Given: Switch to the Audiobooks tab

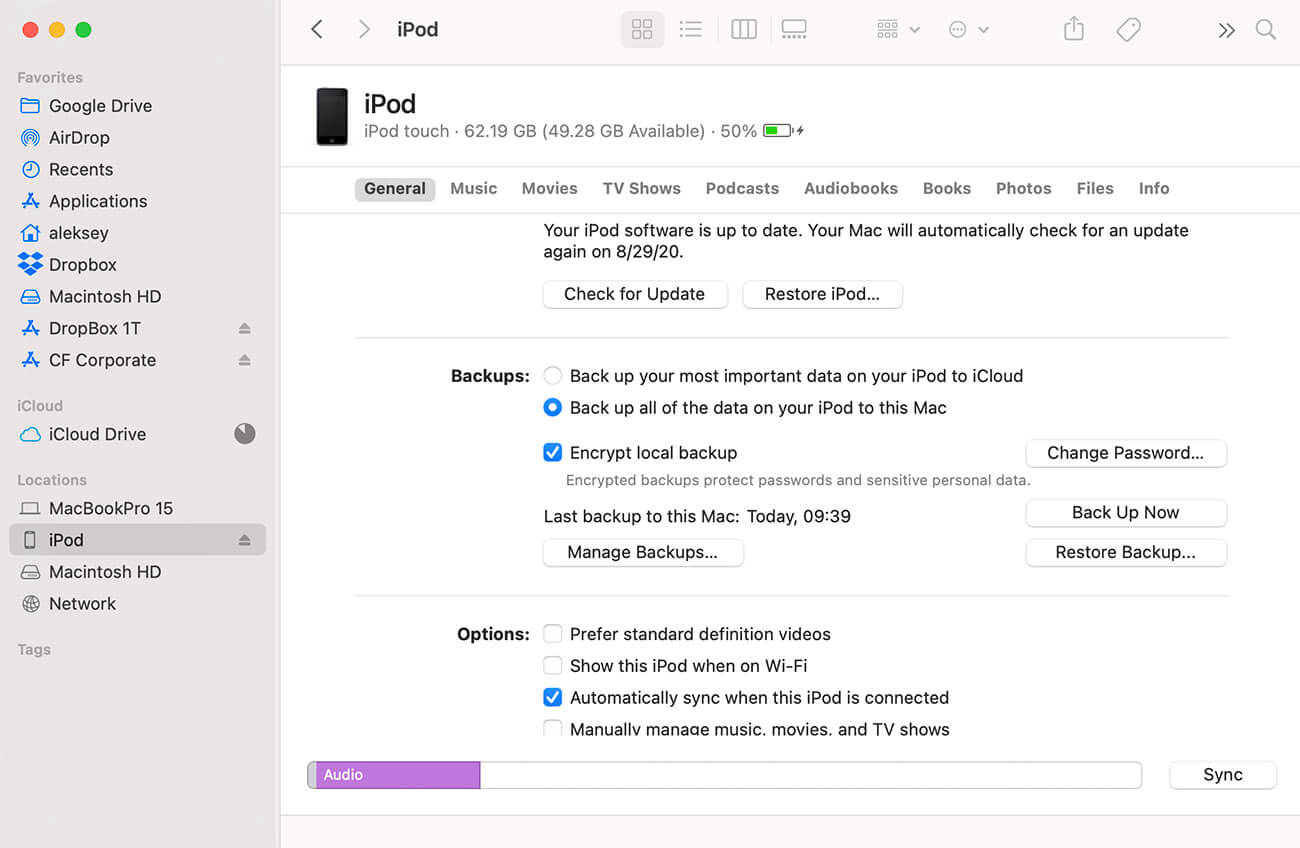Looking at the screenshot, I should click(851, 189).
